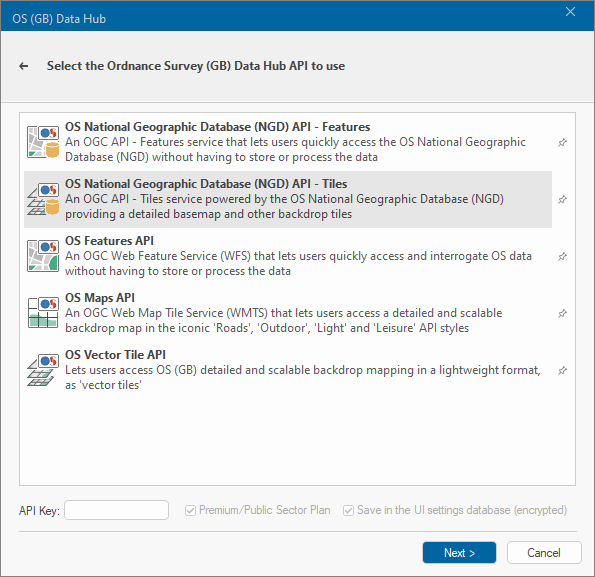This screenshot has height=577, width=595.
Task: Select OS National Geographic Database (NGD) API - Features title
Action: [x=217, y=127]
